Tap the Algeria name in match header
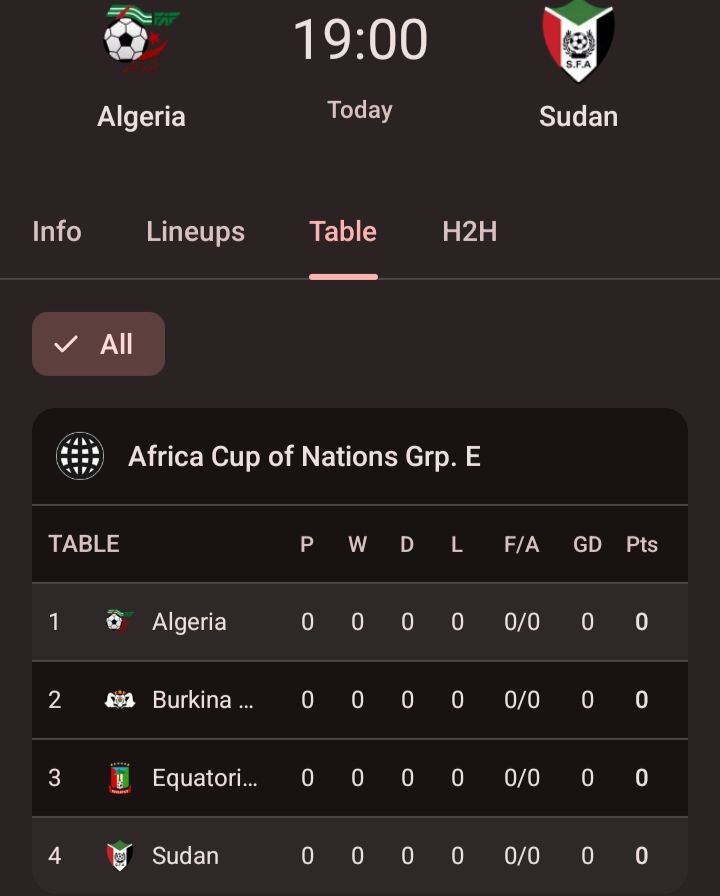This screenshot has width=720, height=896. pos(141,116)
